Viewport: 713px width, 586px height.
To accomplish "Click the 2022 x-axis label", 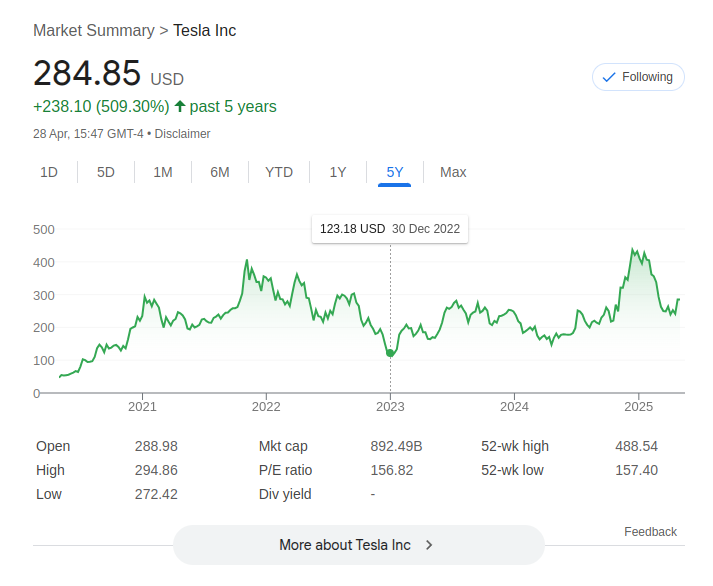I will point(266,406).
